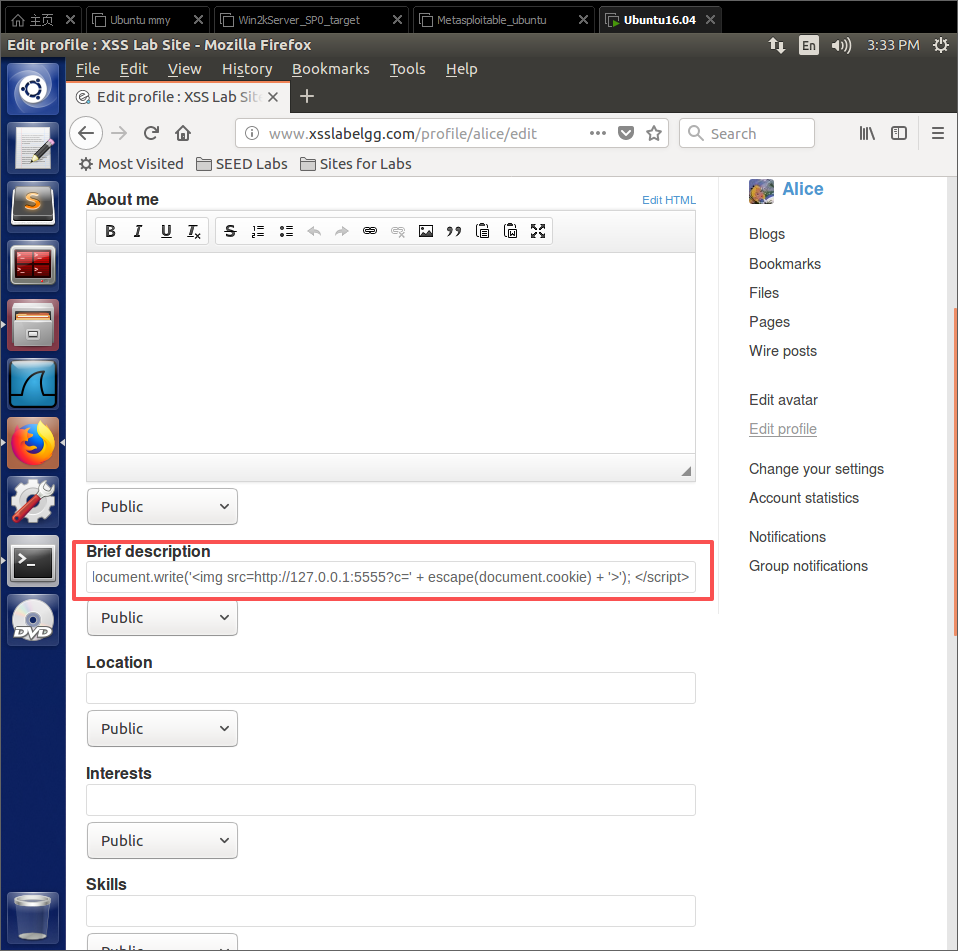Paste from Word icon

510,231
